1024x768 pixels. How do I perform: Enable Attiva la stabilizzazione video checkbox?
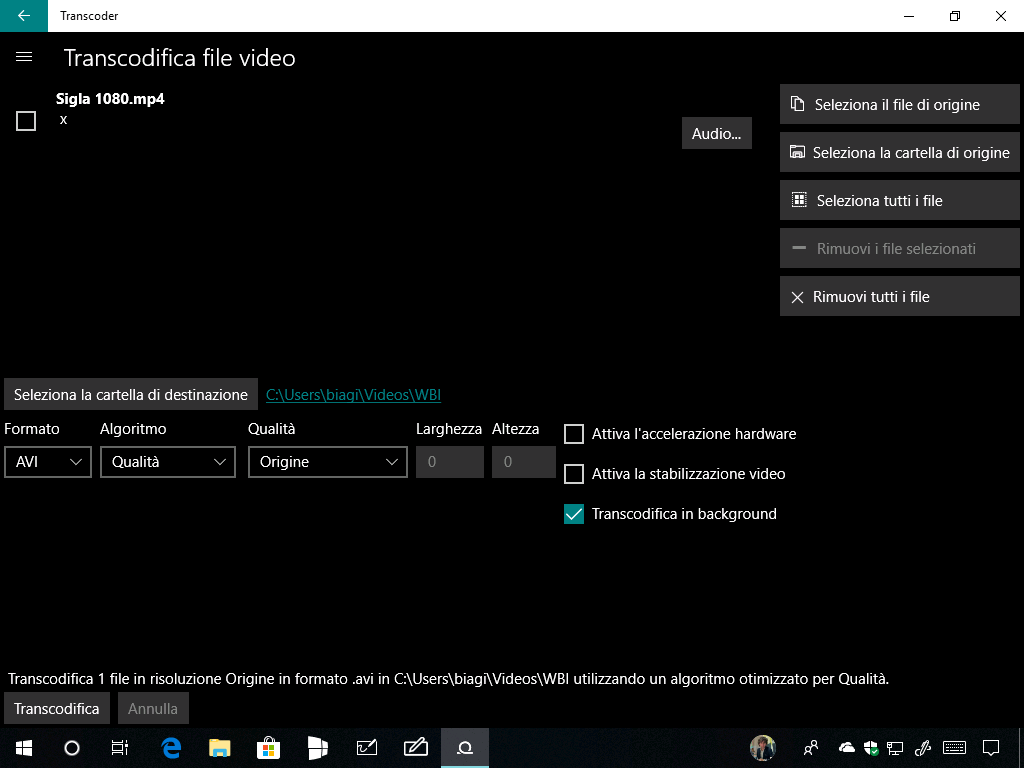coord(573,473)
